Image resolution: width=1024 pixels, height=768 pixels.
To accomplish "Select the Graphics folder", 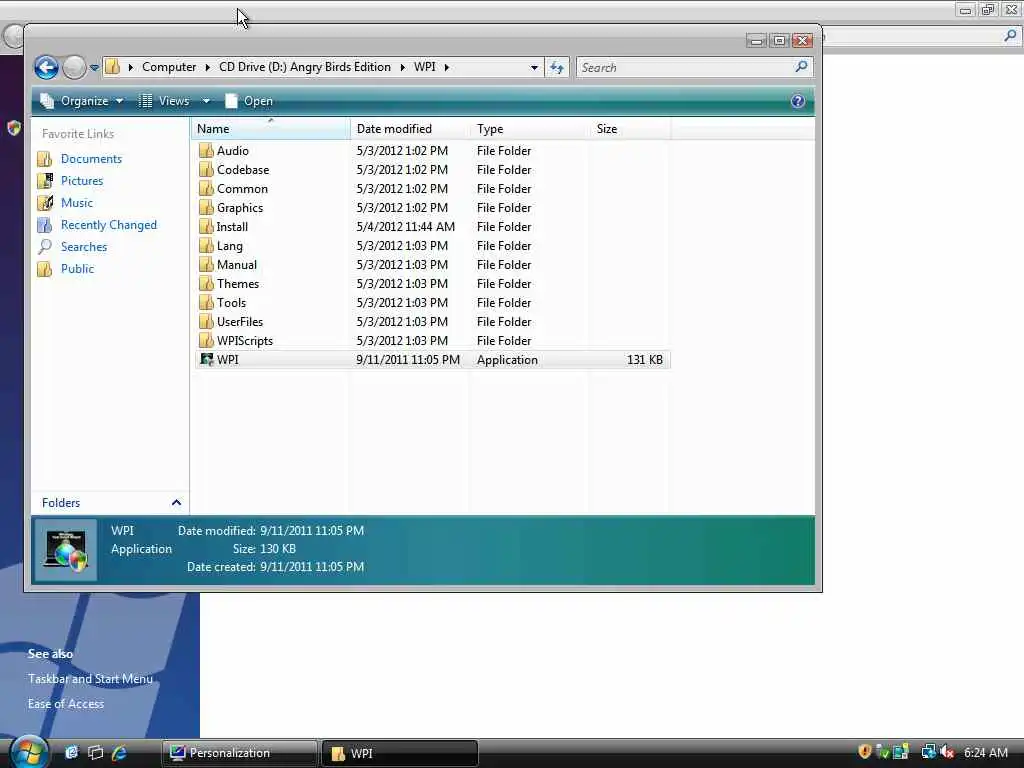I will pyautogui.click(x=240, y=208).
